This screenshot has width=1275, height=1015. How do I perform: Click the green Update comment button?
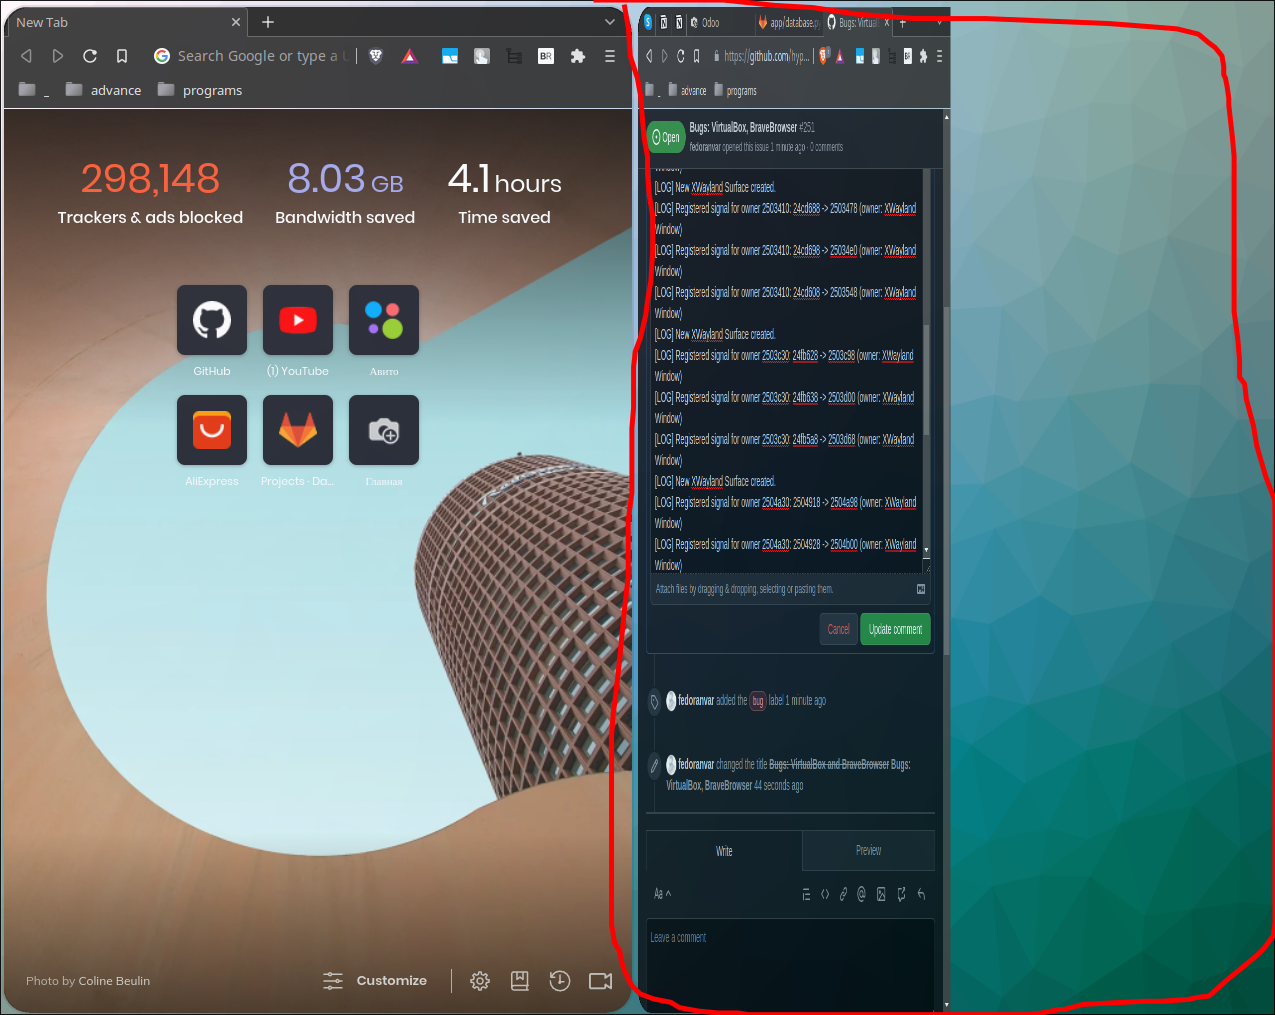[x=895, y=629]
